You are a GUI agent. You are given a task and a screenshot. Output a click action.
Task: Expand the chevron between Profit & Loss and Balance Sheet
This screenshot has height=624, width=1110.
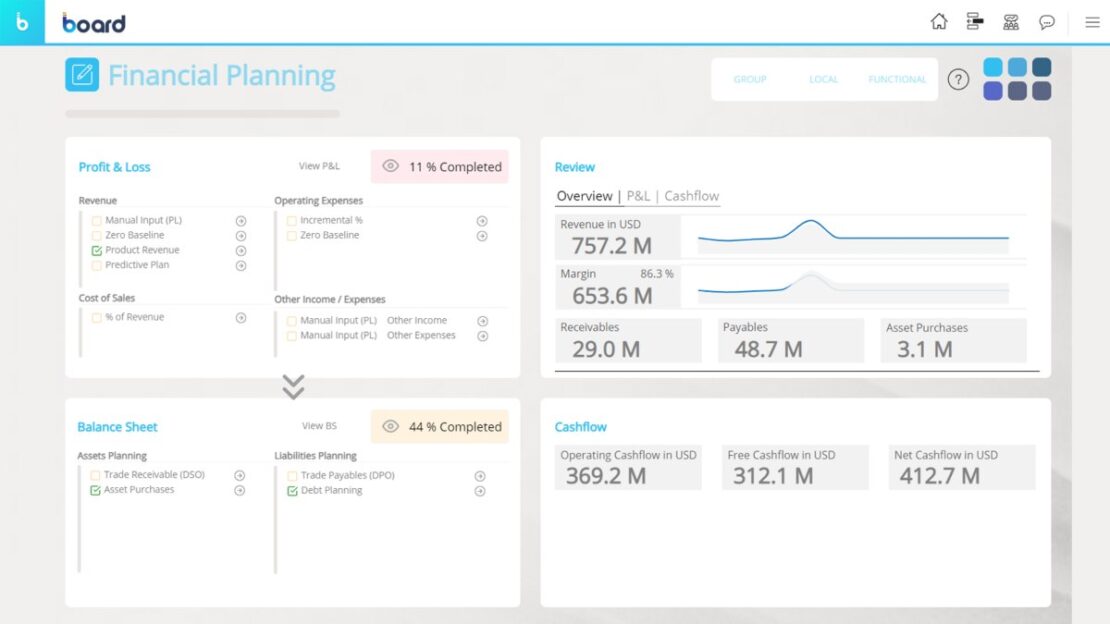pyautogui.click(x=292, y=387)
